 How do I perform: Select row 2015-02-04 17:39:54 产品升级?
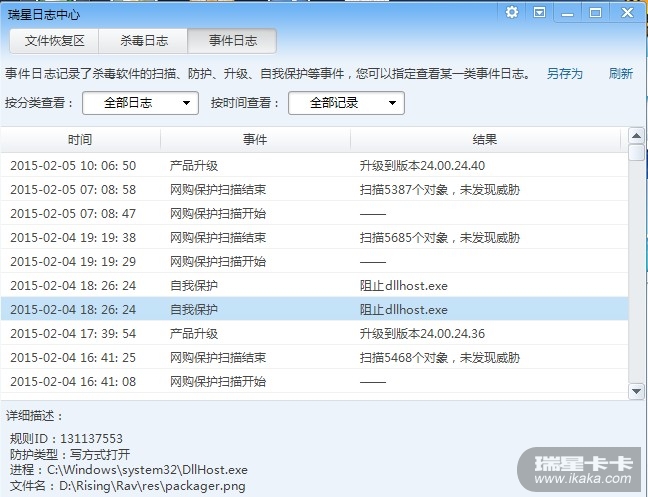click(314, 333)
